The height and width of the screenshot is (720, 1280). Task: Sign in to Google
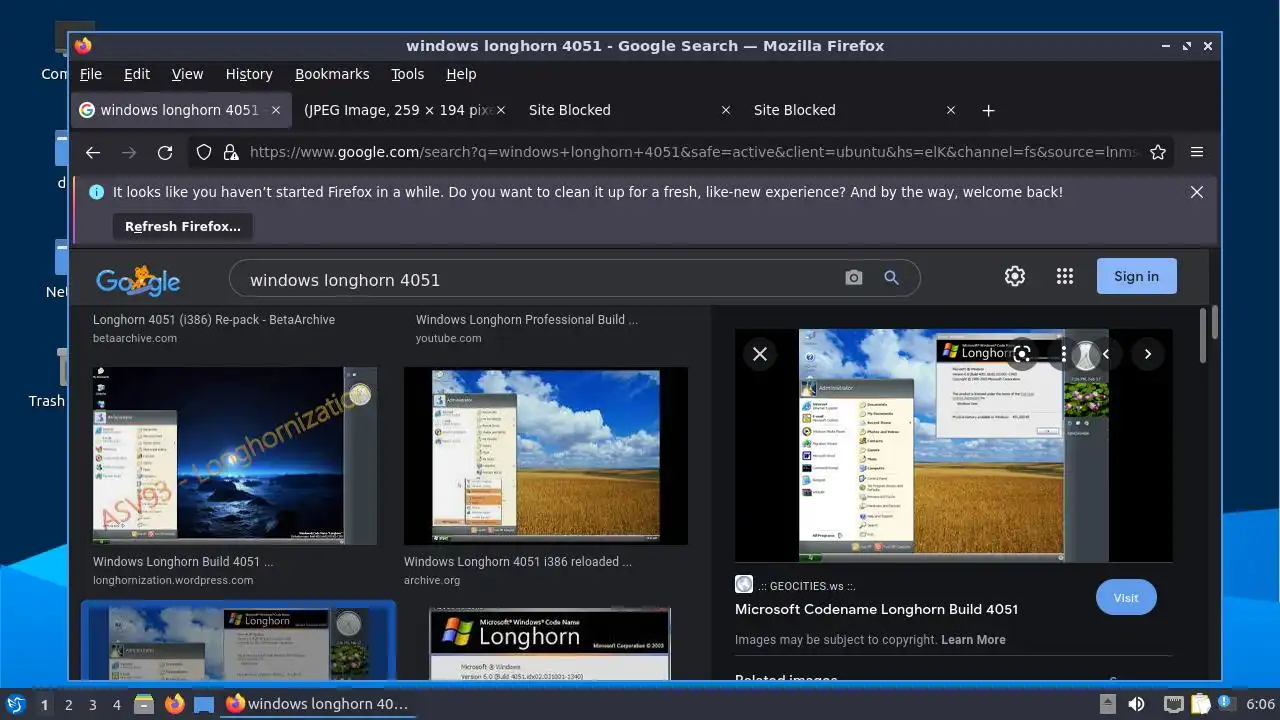[1136, 276]
